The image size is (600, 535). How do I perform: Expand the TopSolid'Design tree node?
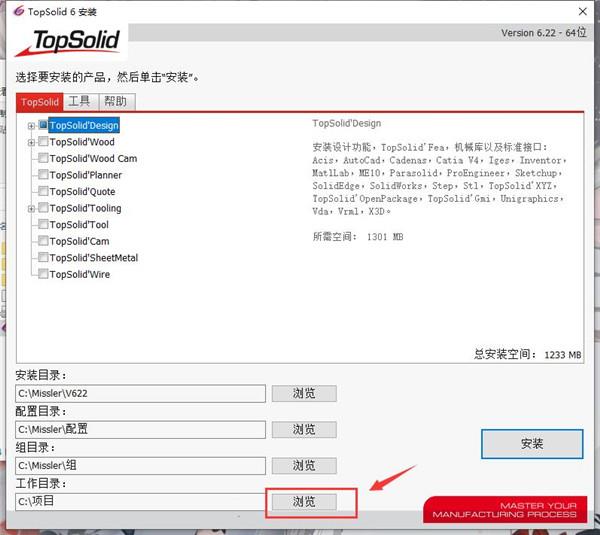click(31, 126)
